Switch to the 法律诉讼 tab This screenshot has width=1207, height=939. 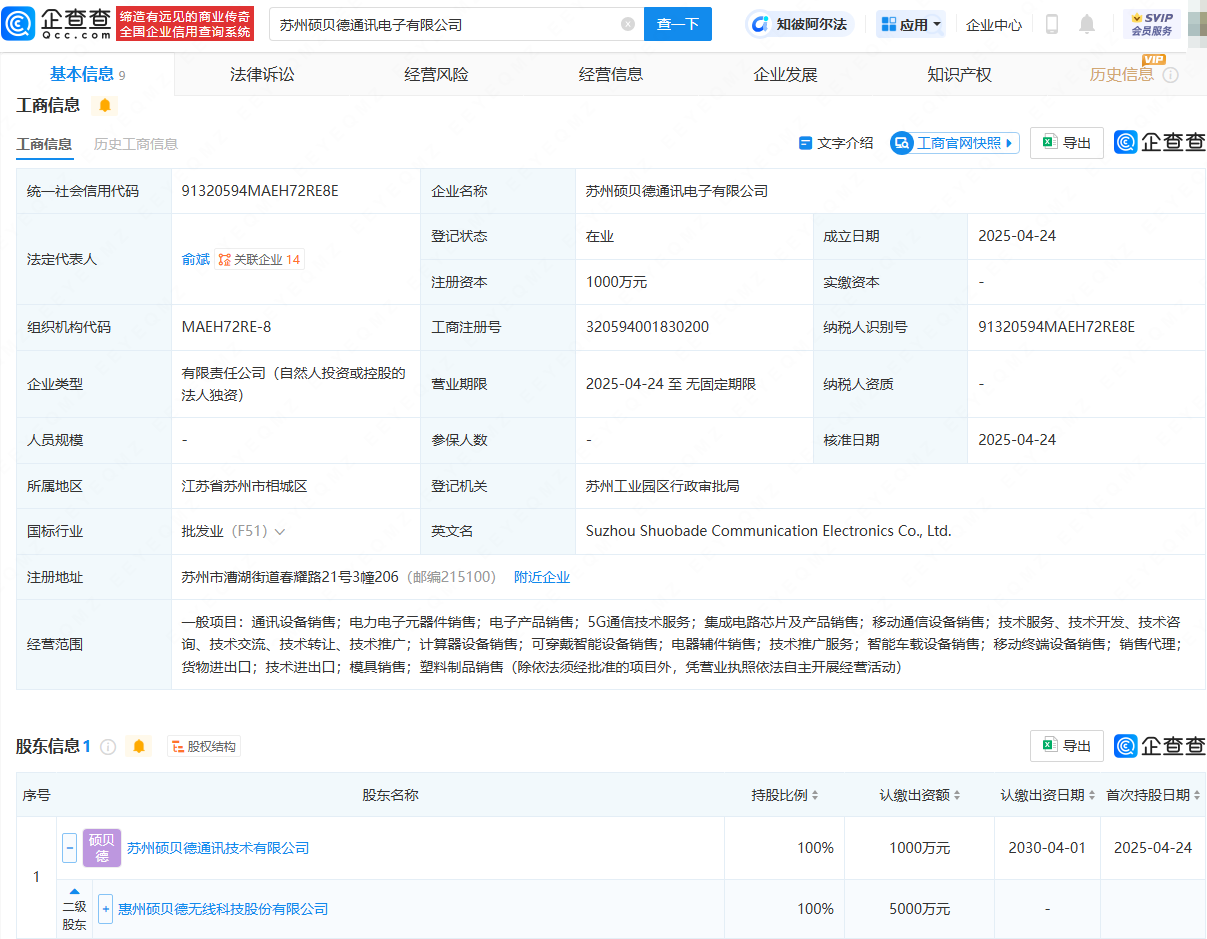pos(262,74)
